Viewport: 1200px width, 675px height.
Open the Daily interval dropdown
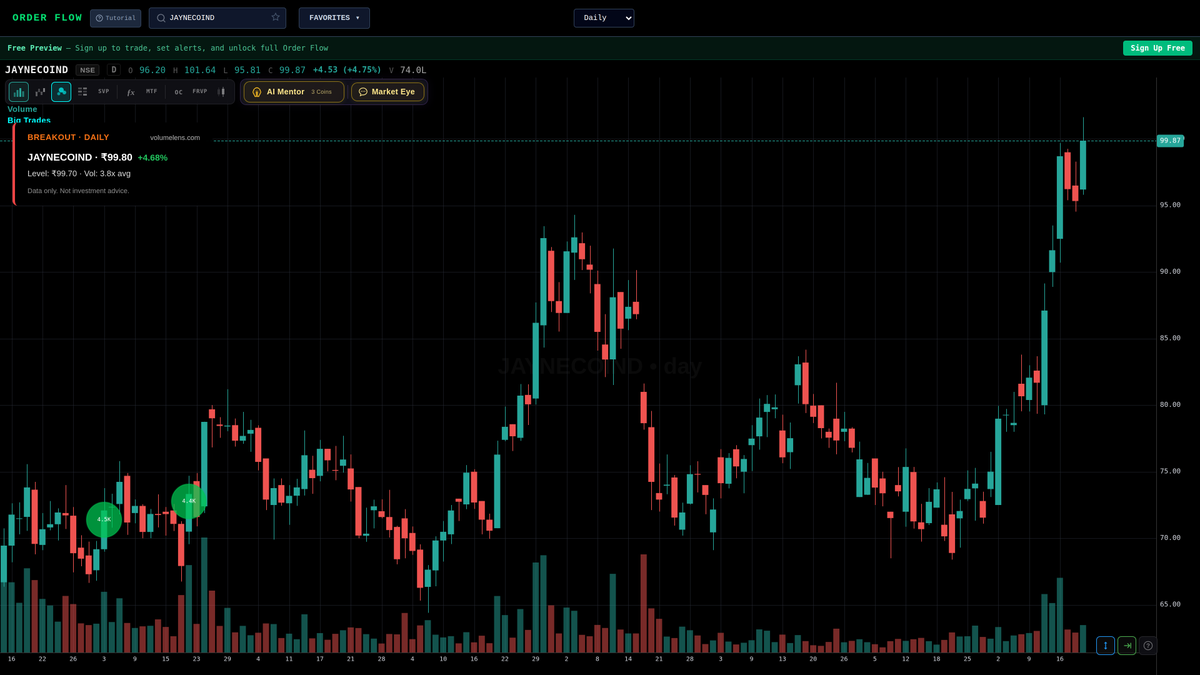coord(604,17)
